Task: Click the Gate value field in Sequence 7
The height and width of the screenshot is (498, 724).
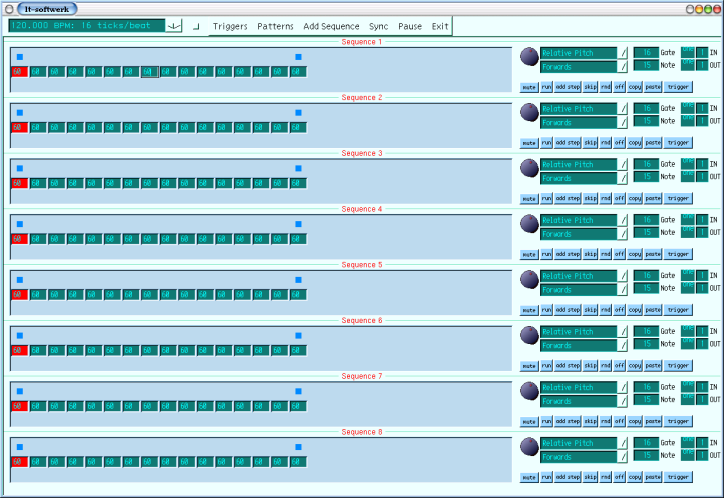Action: 646,386
